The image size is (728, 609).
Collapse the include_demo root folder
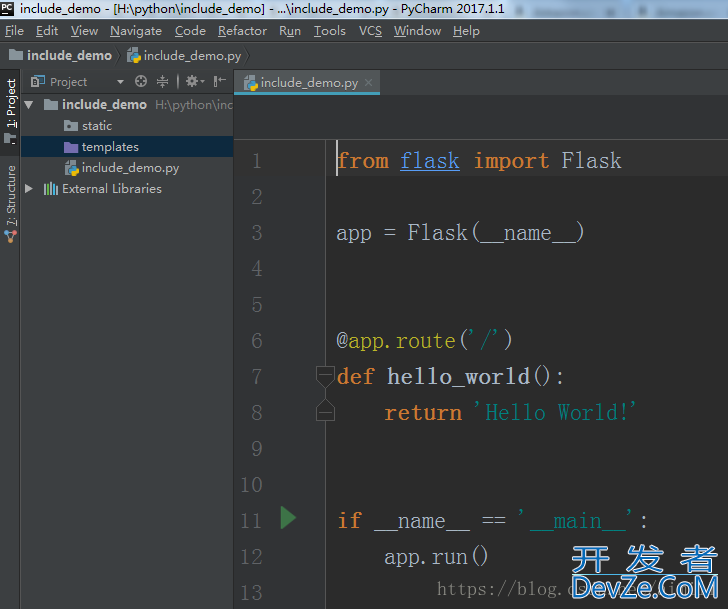point(29,105)
